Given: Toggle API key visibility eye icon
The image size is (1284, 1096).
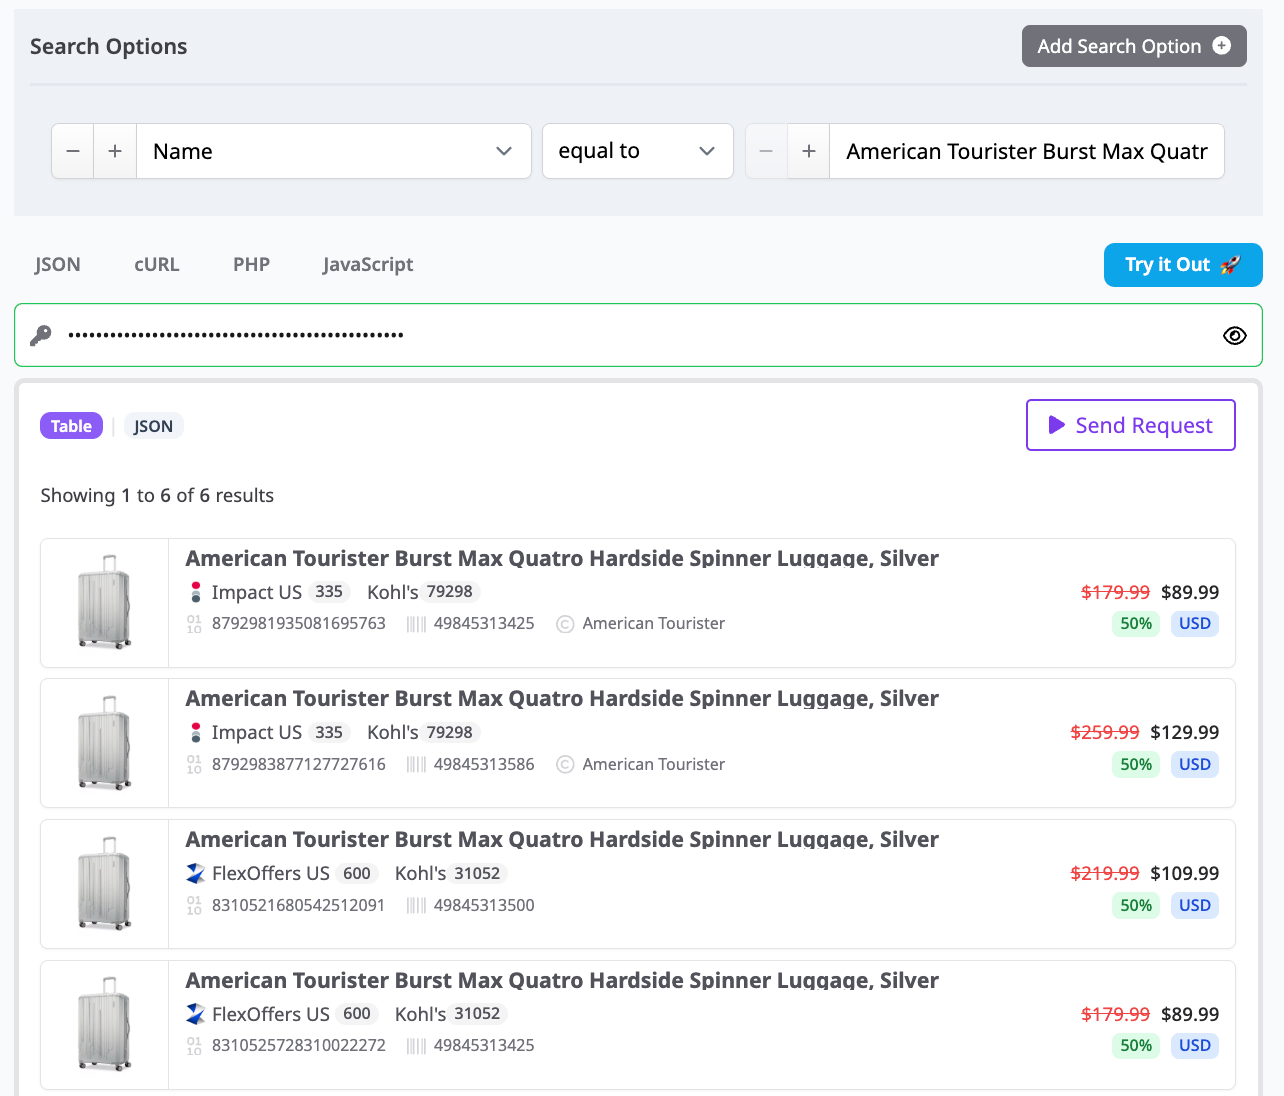Looking at the screenshot, I should click(x=1235, y=335).
